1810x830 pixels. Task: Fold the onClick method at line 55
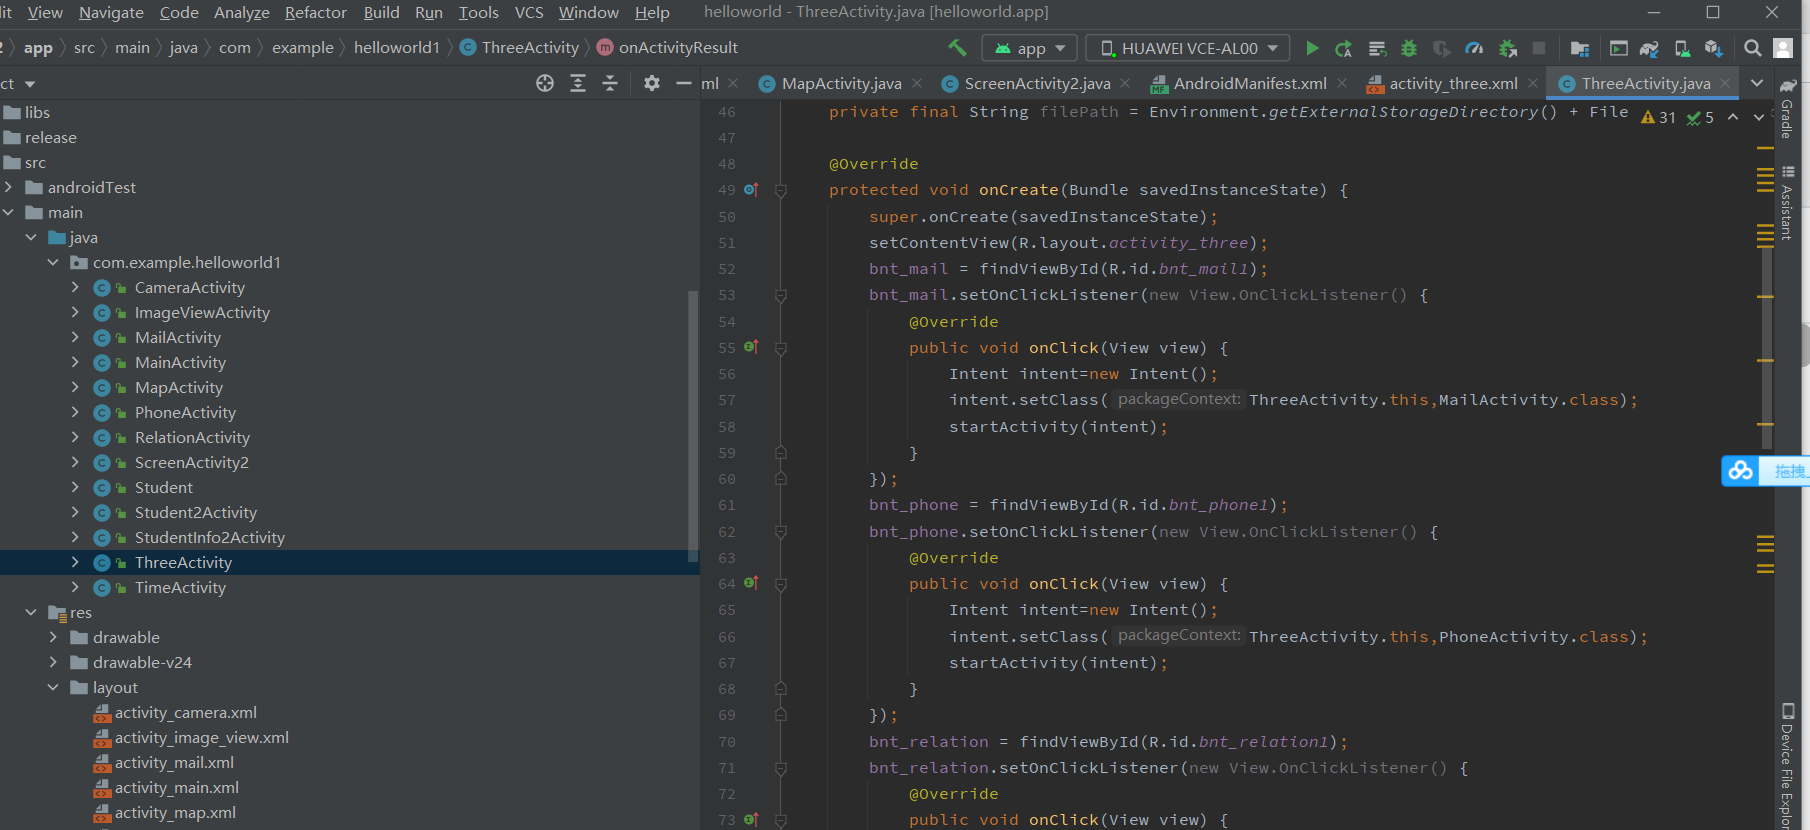781,348
